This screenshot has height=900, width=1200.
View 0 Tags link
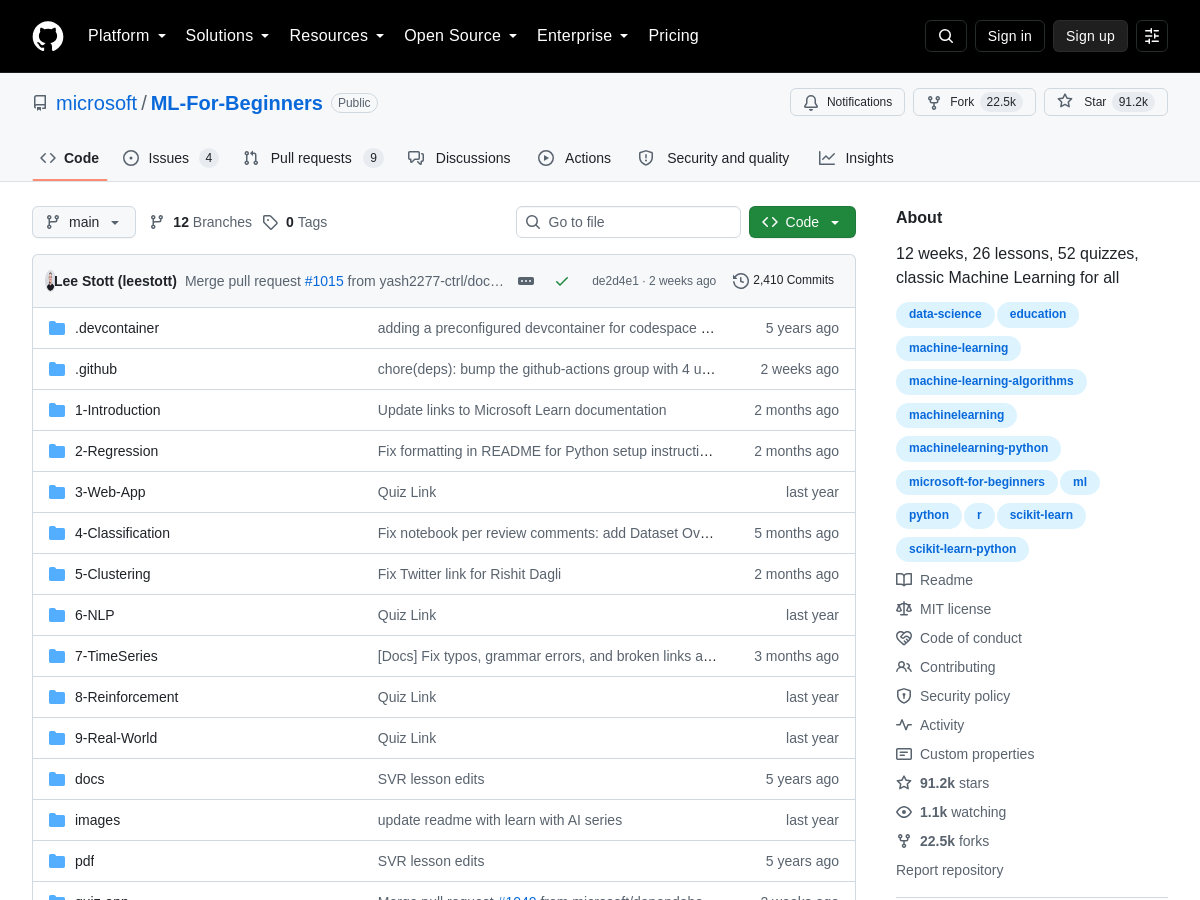pyautogui.click(x=295, y=222)
